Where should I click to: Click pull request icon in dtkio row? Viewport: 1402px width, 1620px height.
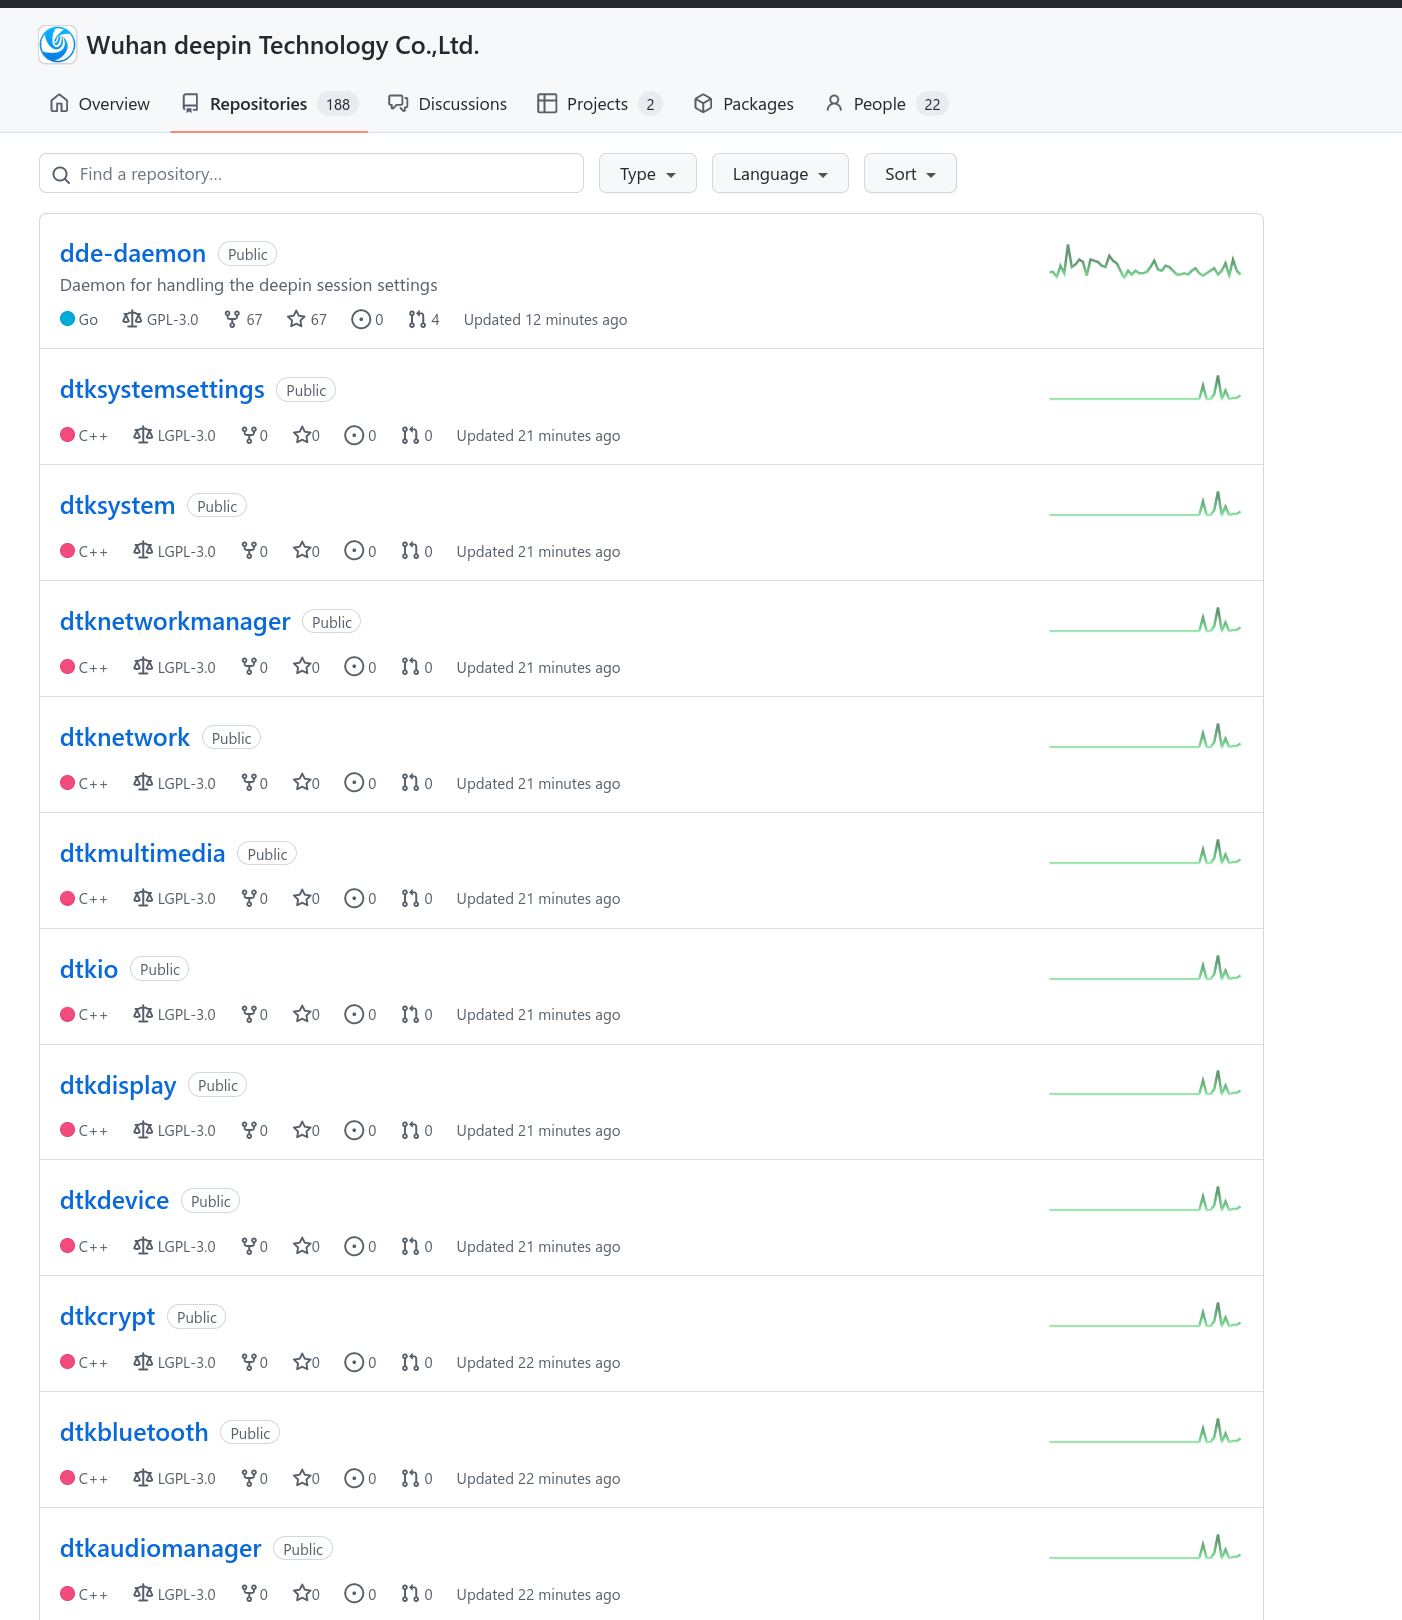pos(410,1014)
